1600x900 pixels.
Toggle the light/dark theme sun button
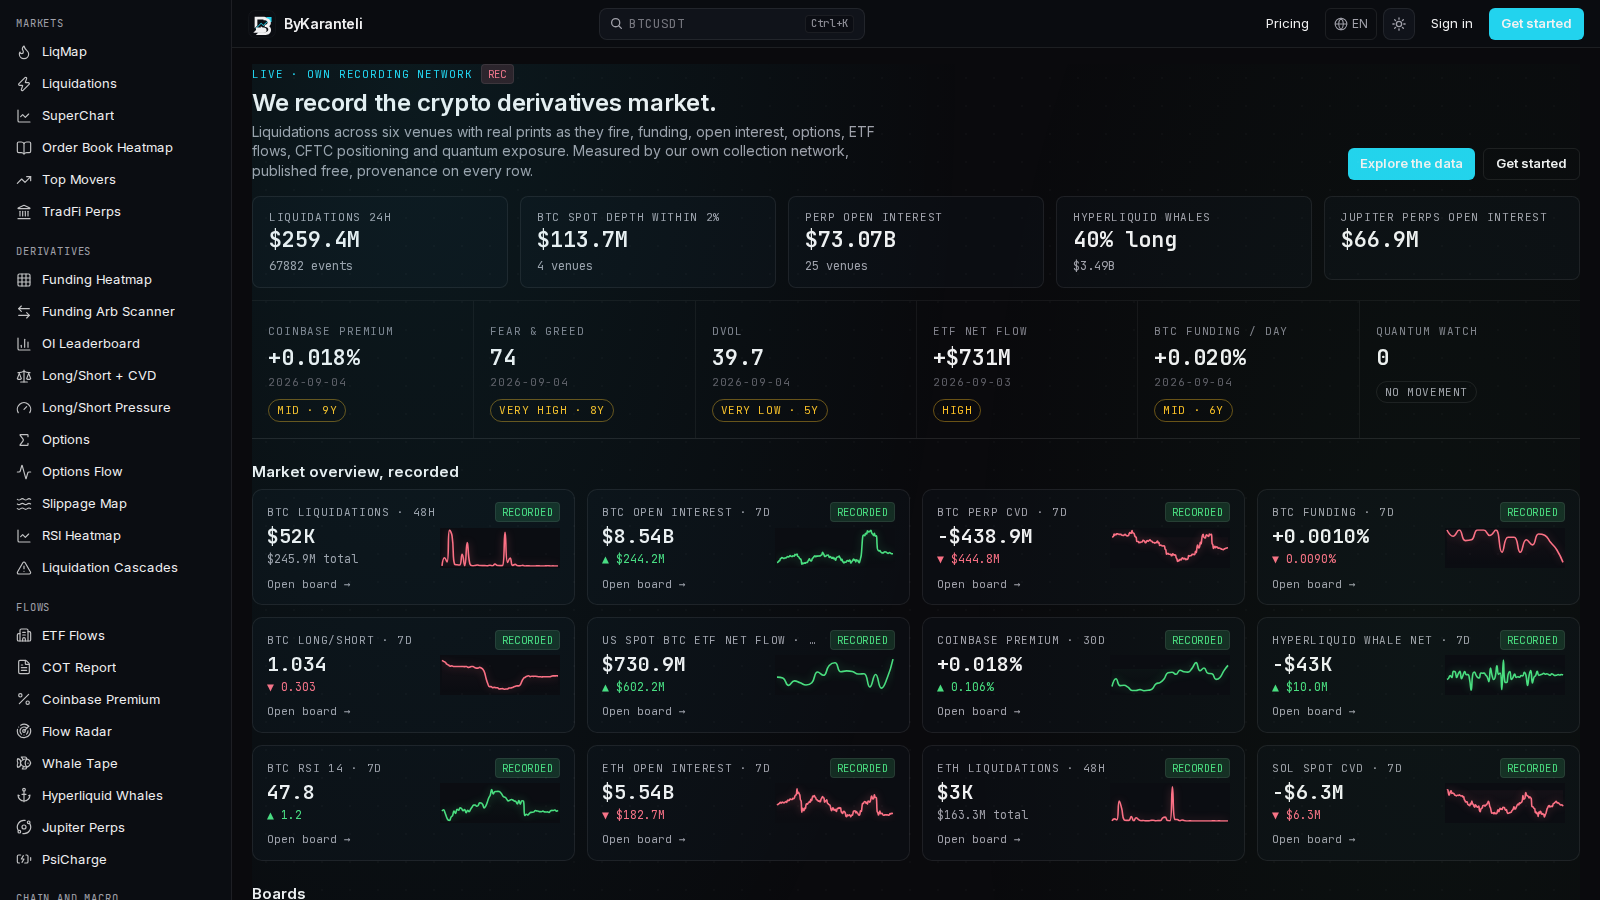tap(1399, 24)
